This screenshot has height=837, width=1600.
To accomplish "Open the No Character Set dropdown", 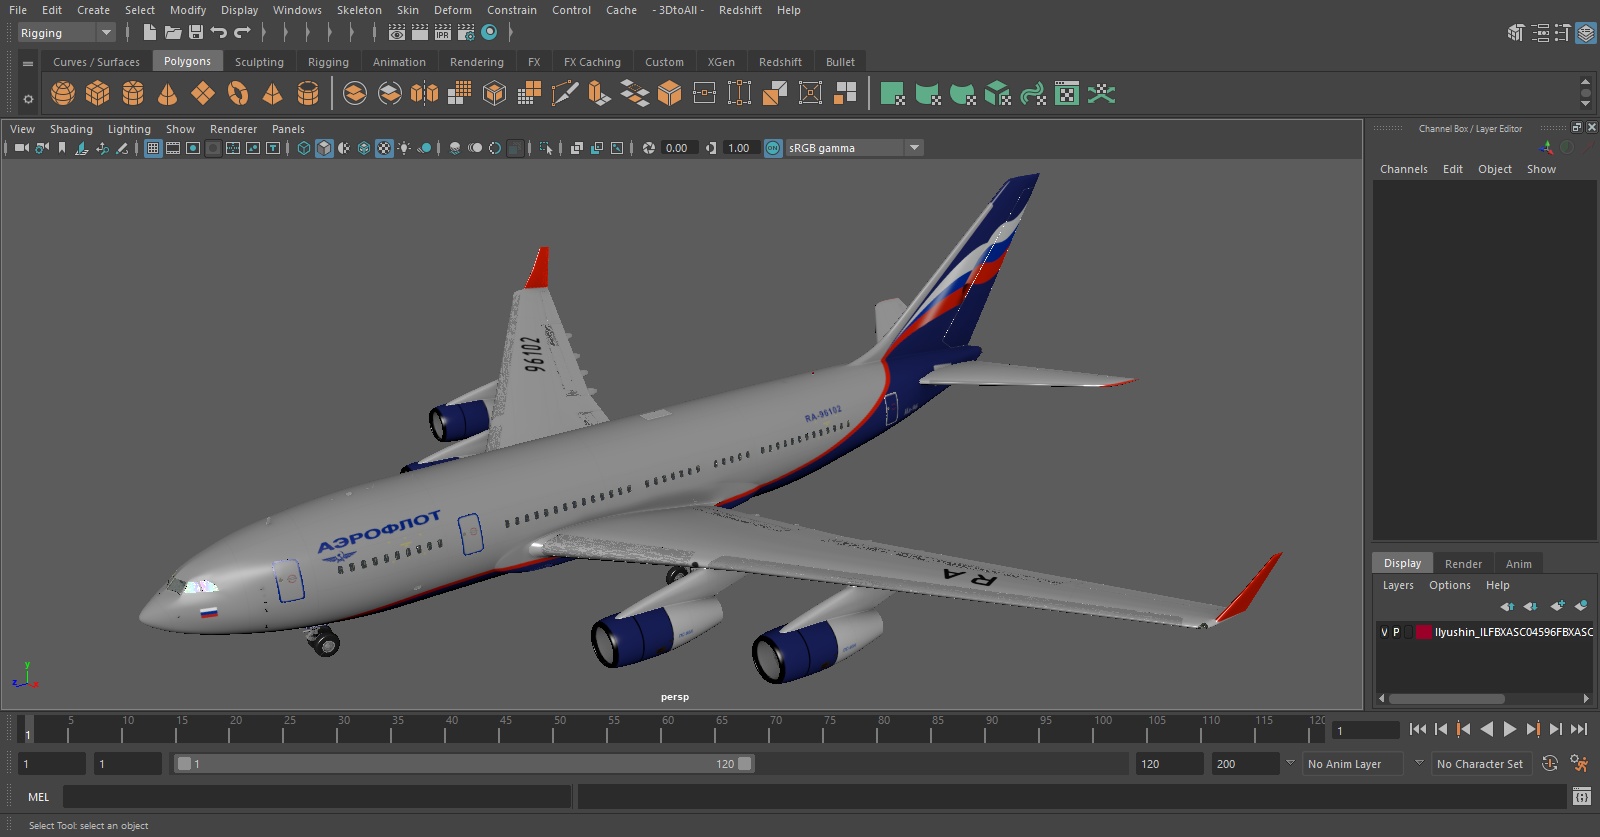I will (1480, 764).
